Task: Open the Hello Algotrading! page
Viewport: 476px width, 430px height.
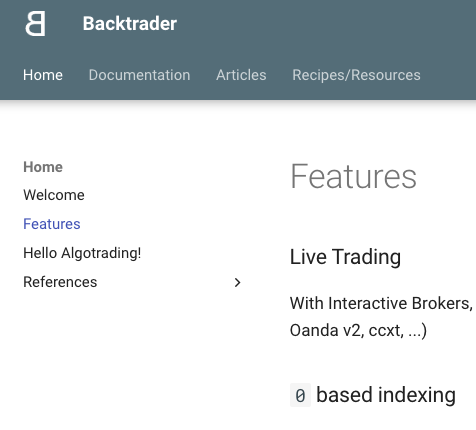Action: tap(82, 253)
